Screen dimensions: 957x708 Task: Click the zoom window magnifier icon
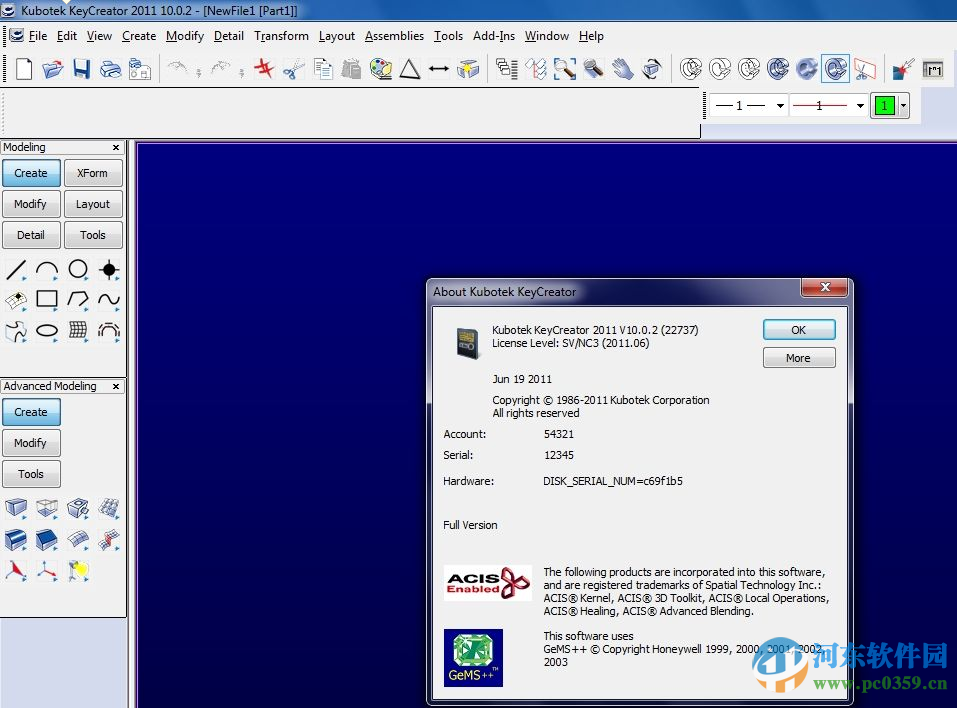pos(565,69)
